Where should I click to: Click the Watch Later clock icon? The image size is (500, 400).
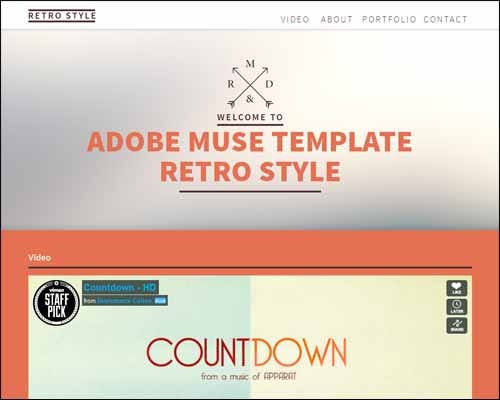(x=457, y=307)
